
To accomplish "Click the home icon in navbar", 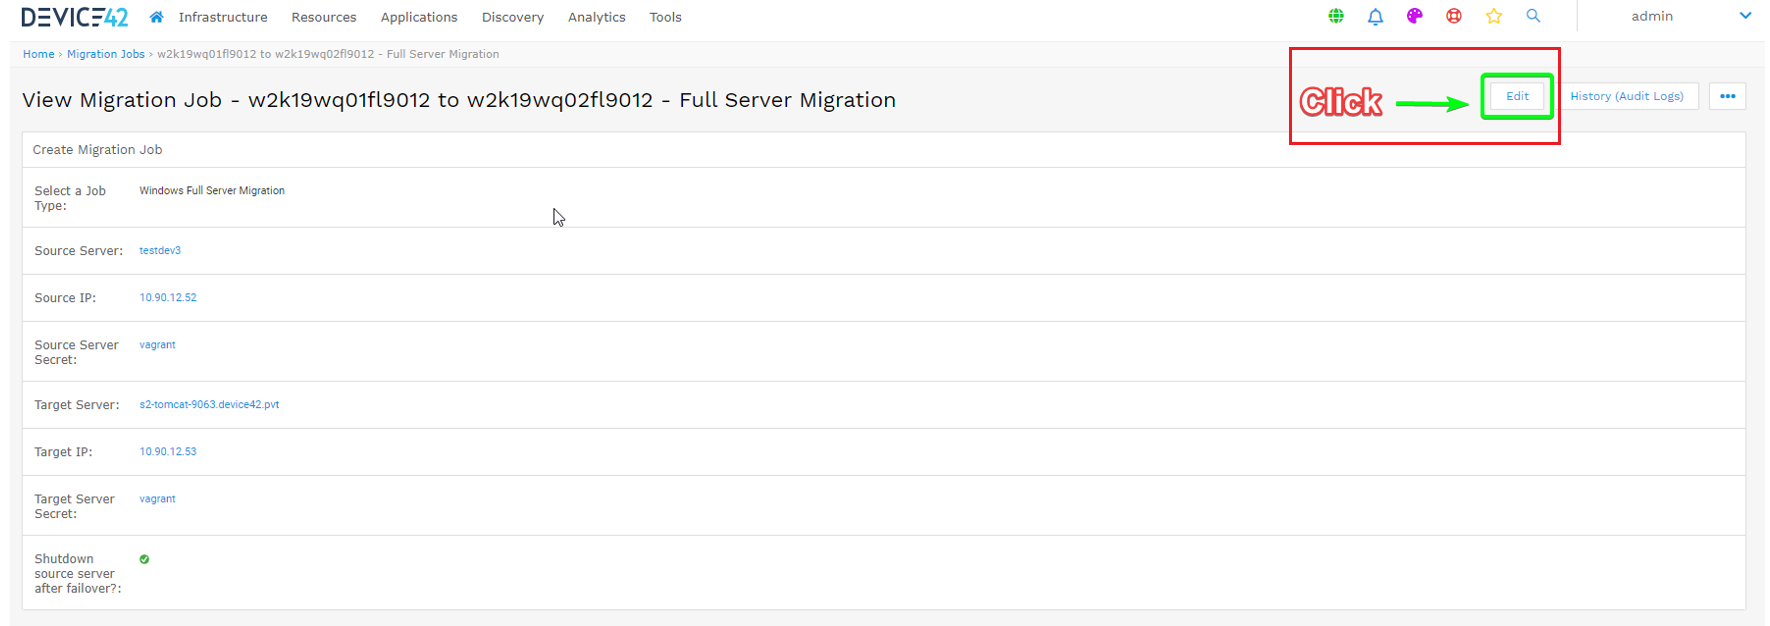I will pyautogui.click(x=156, y=17).
